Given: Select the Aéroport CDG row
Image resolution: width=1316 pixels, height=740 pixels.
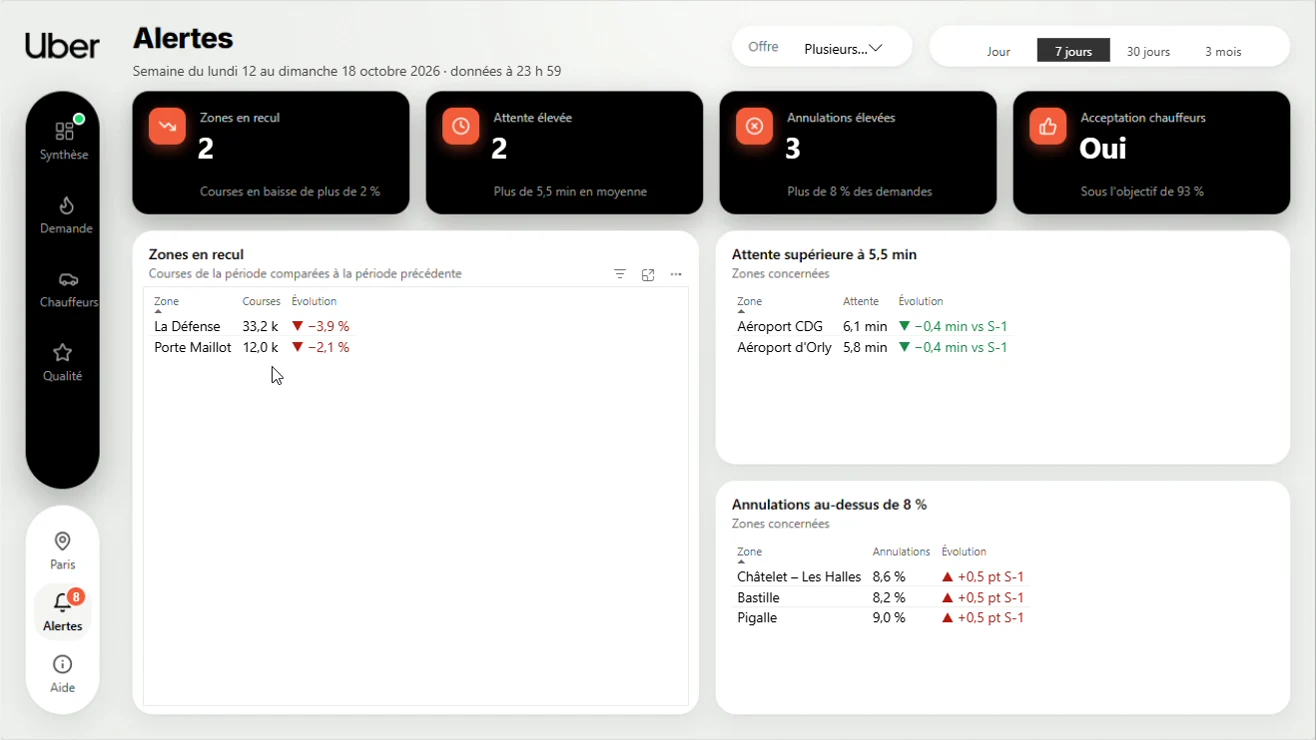Looking at the screenshot, I should [872, 326].
